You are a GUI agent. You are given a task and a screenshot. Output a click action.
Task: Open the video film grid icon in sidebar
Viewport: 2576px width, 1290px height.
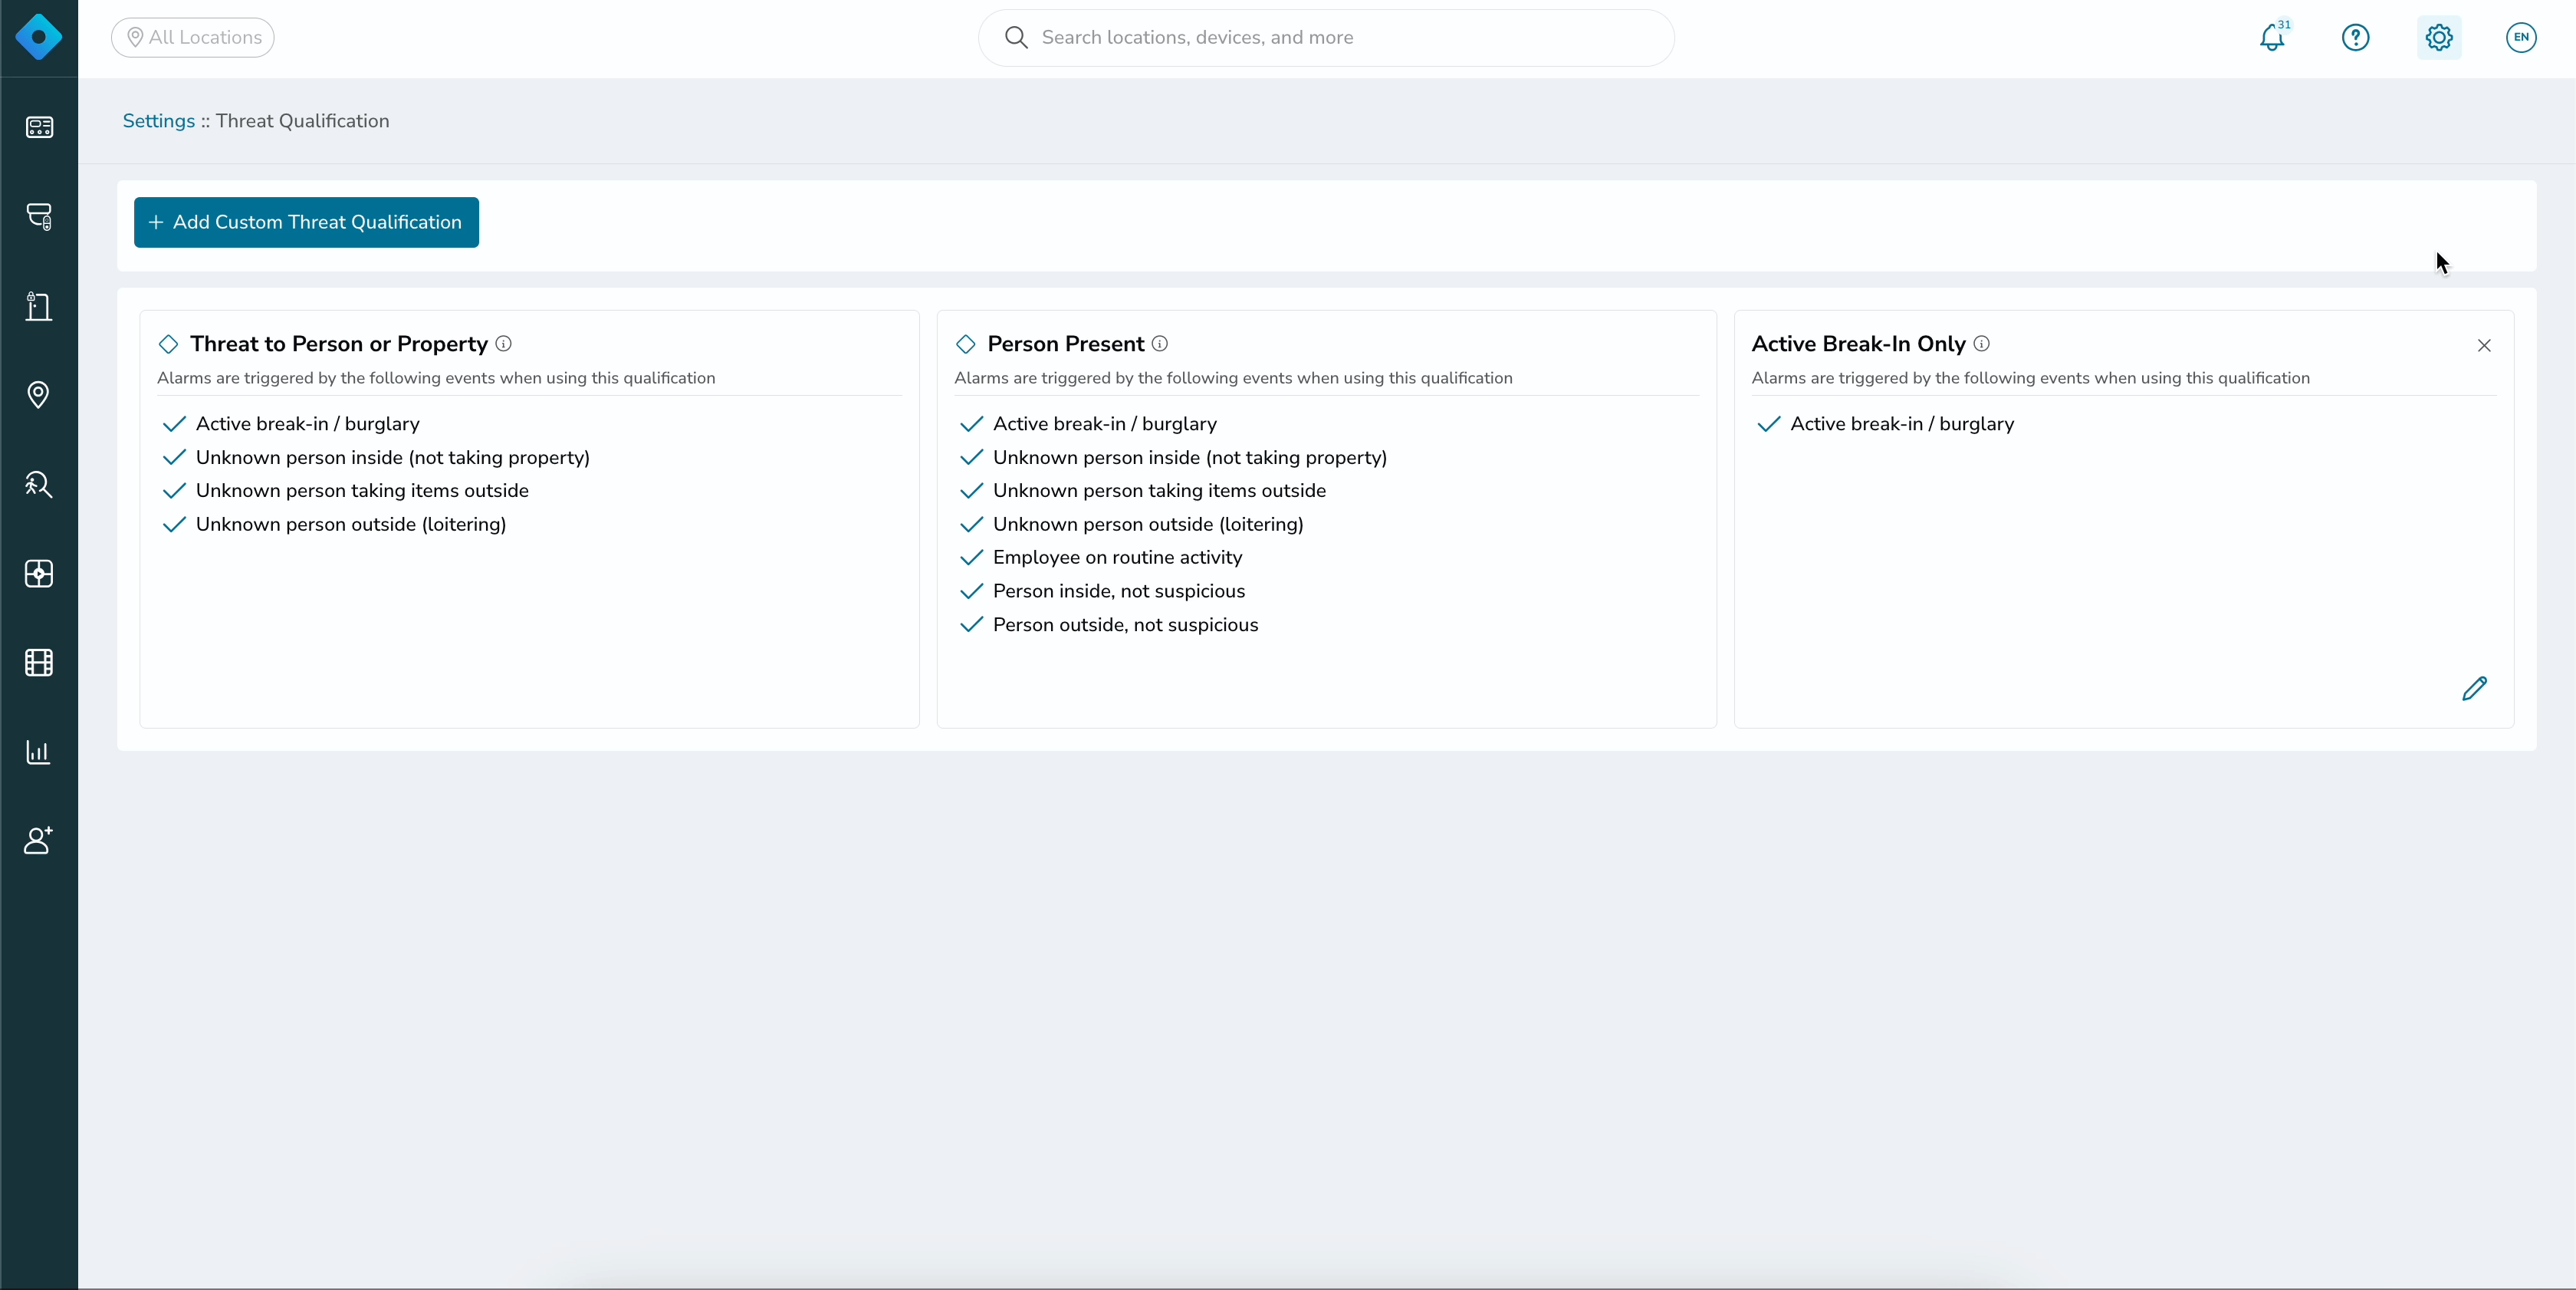(x=39, y=663)
